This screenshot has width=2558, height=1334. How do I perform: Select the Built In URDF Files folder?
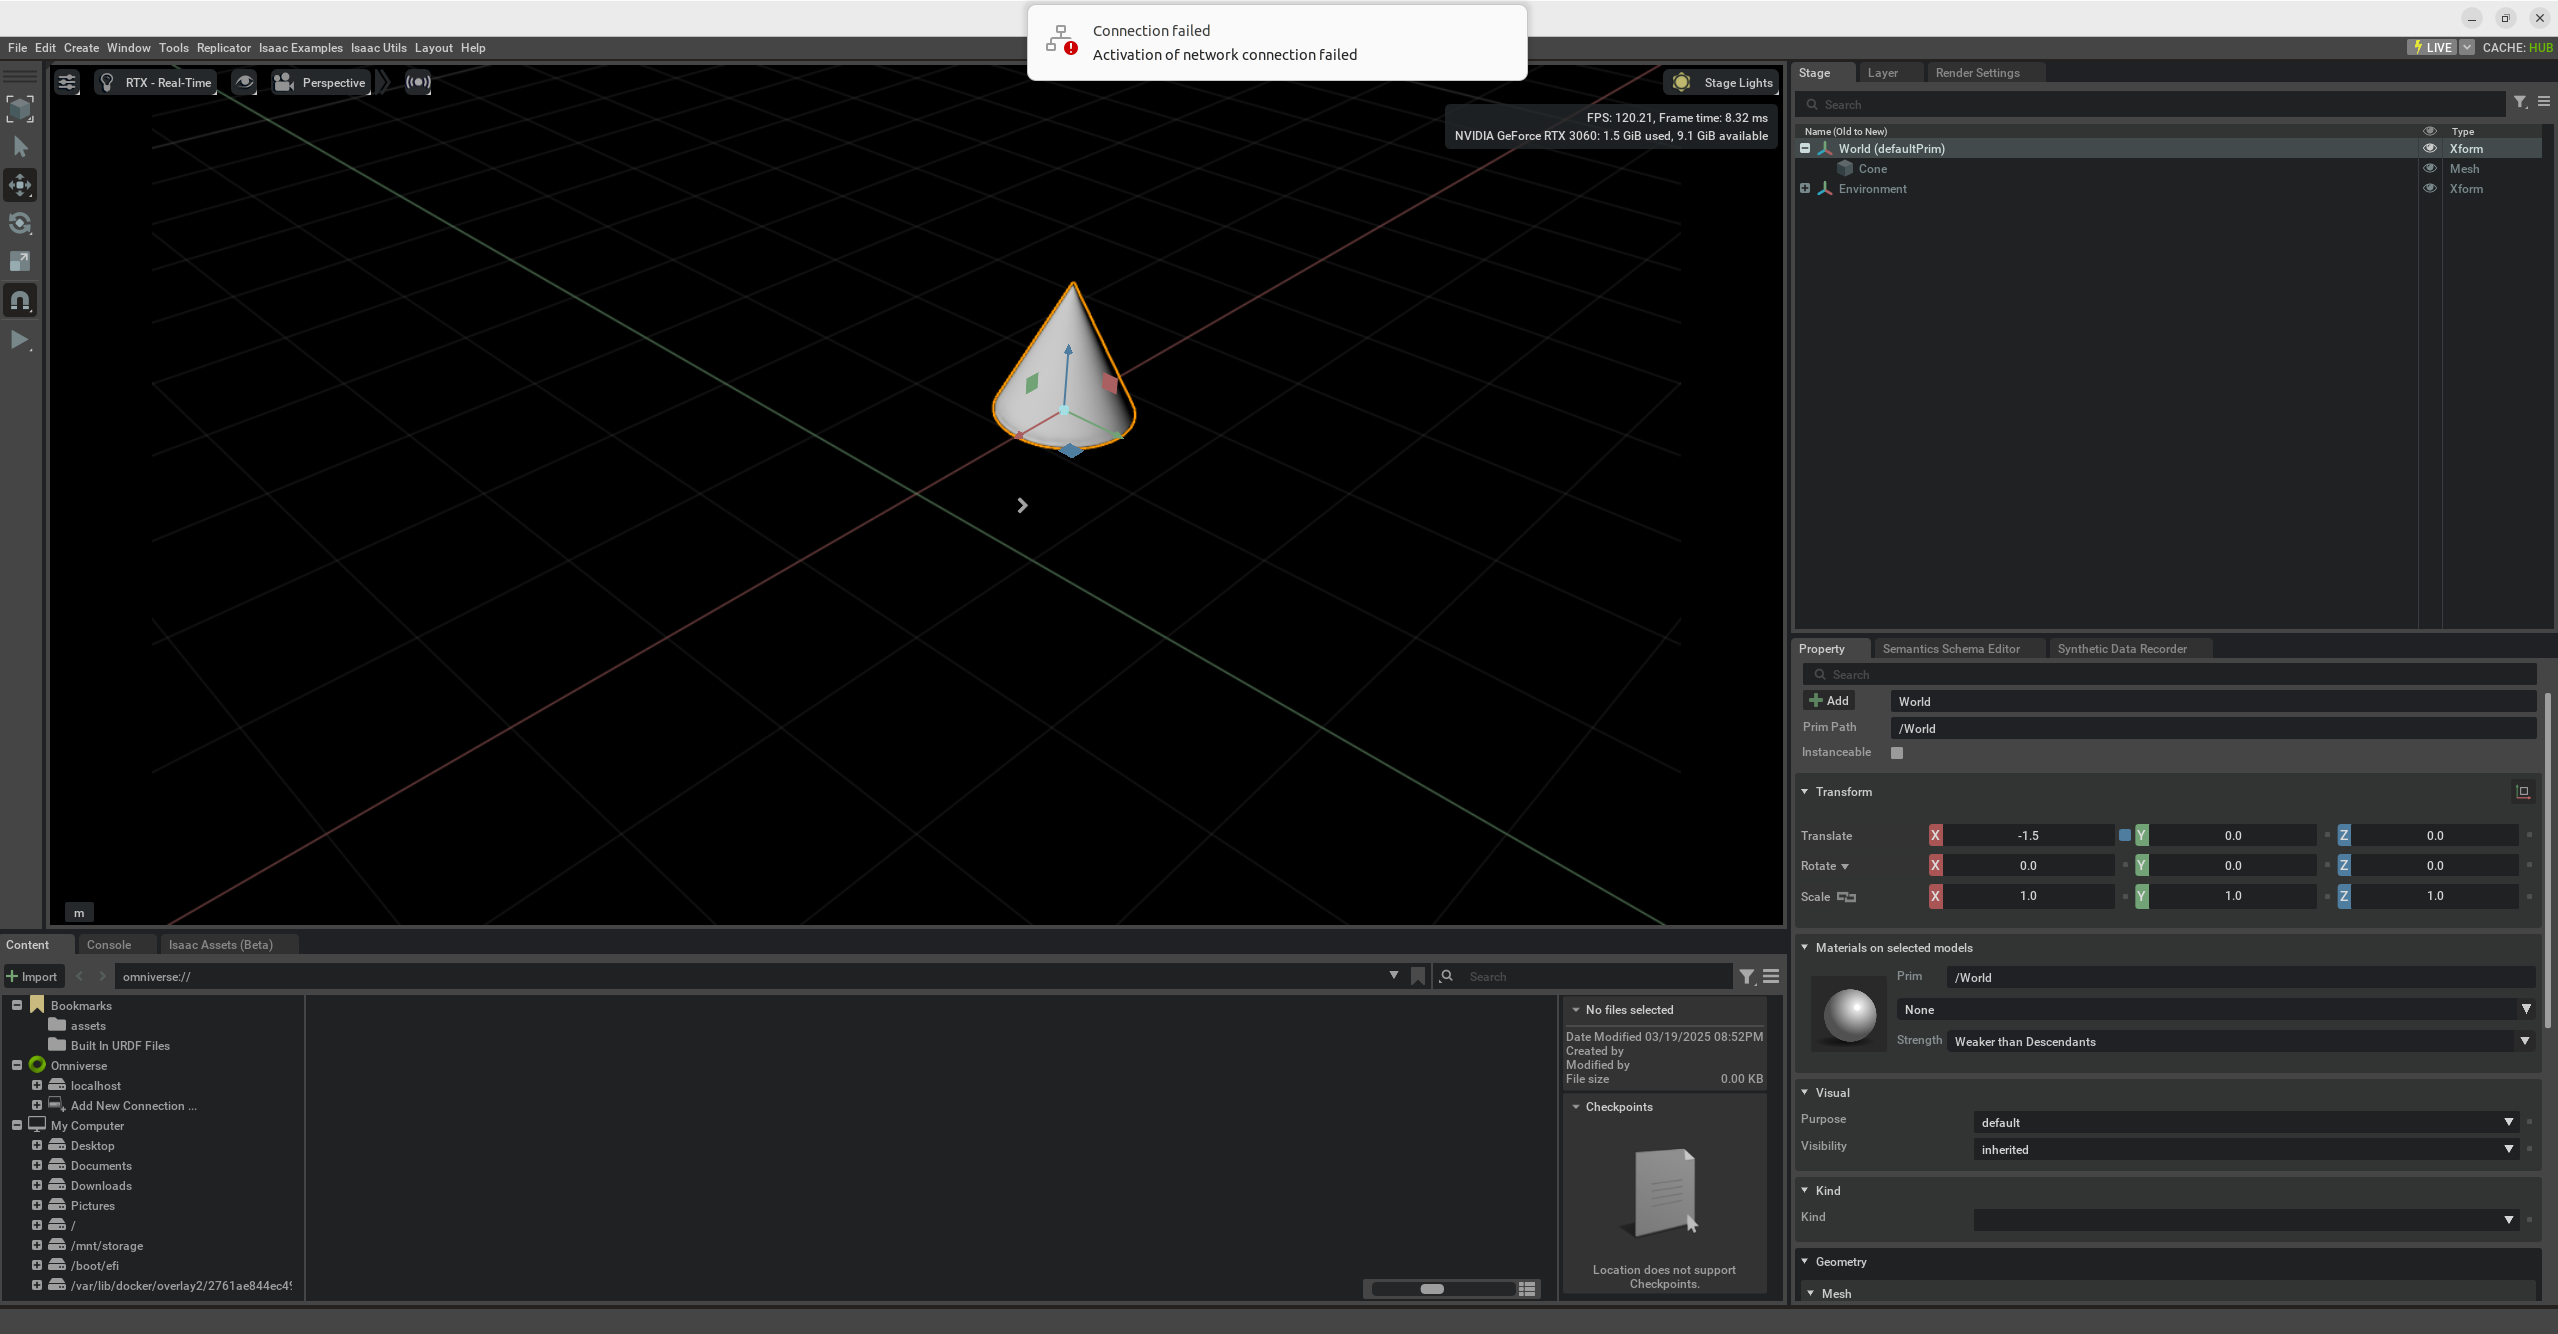pos(120,1046)
